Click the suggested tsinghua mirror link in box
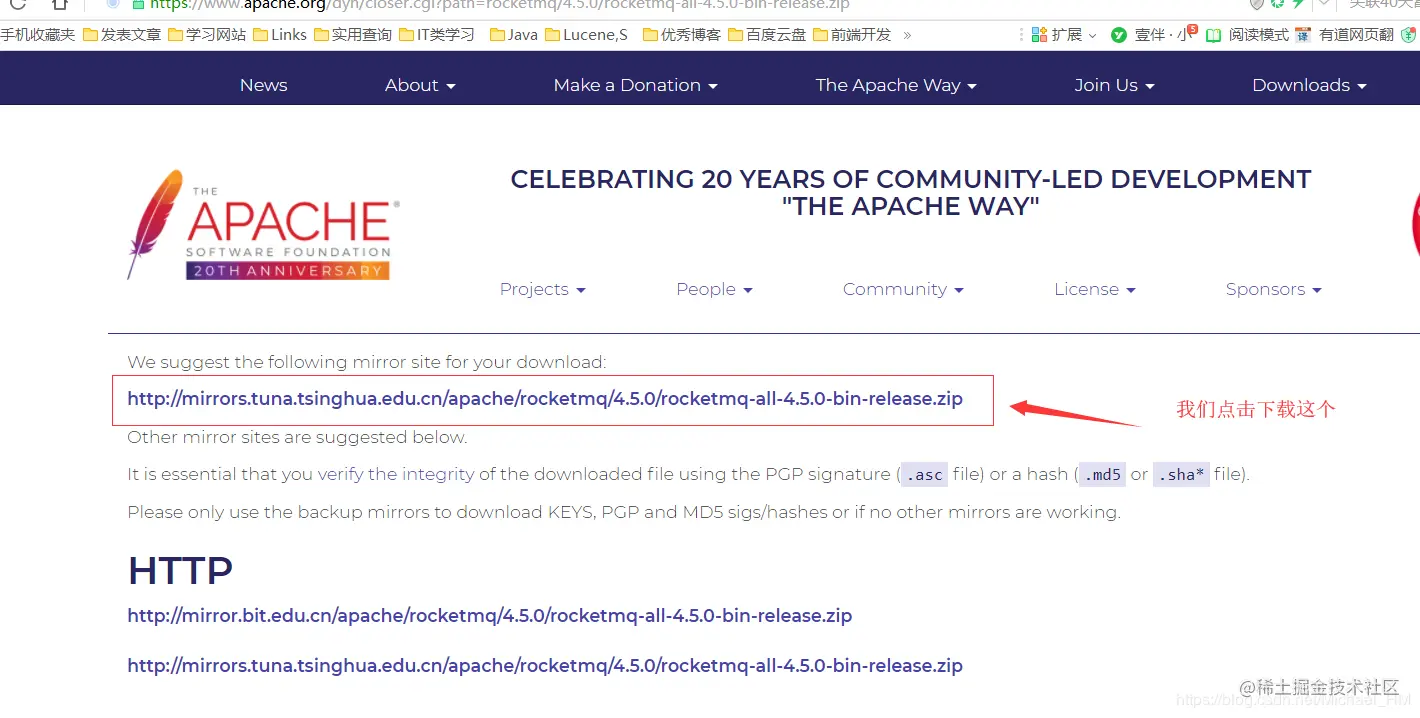Screen dimensions: 1420x718 click(x=545, y=399)
